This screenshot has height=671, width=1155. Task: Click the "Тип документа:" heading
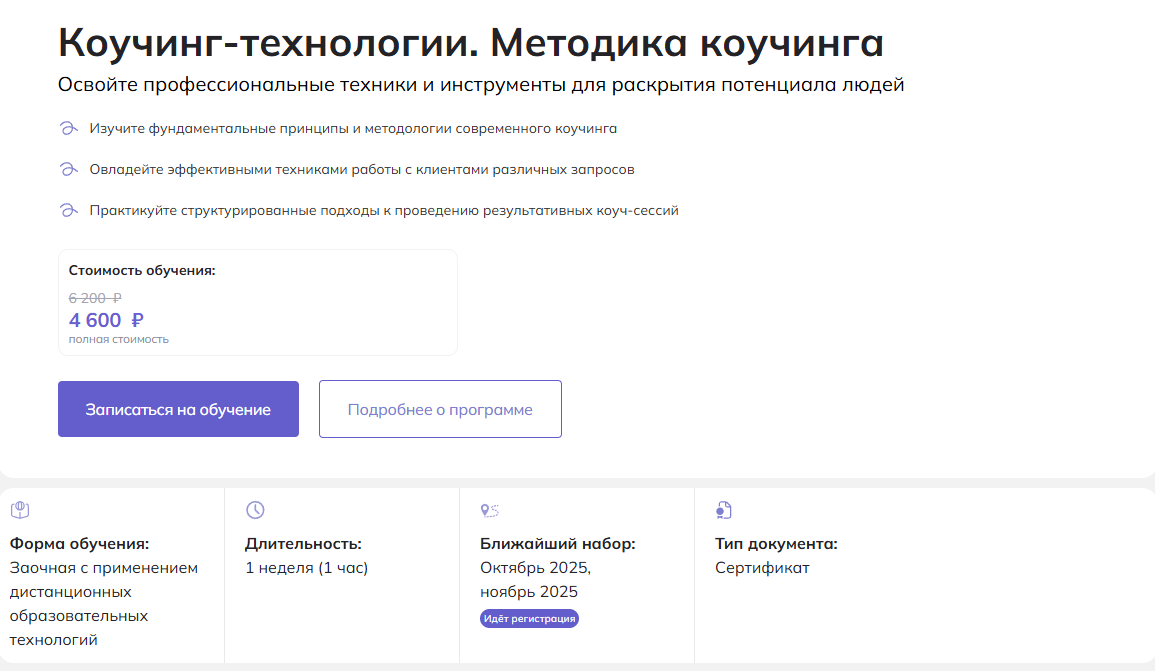776,544
